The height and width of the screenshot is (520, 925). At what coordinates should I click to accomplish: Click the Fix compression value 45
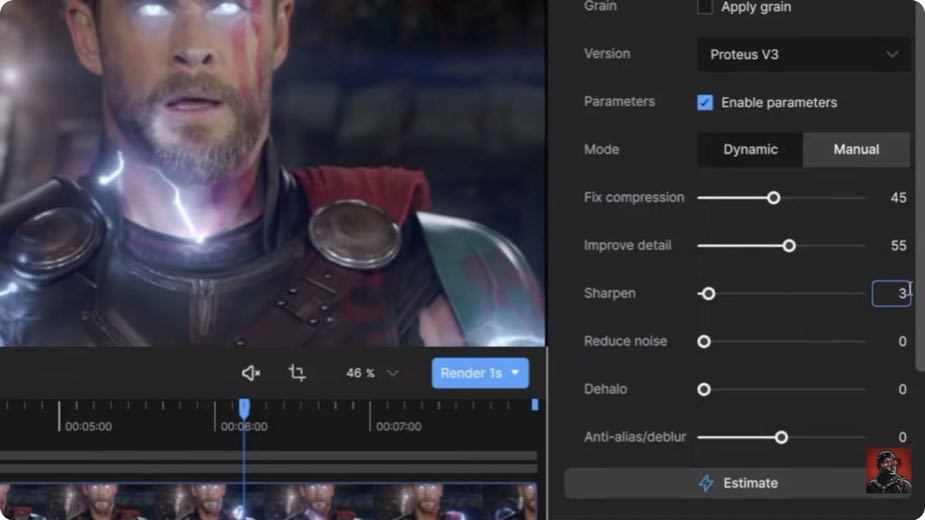(898, 198)
